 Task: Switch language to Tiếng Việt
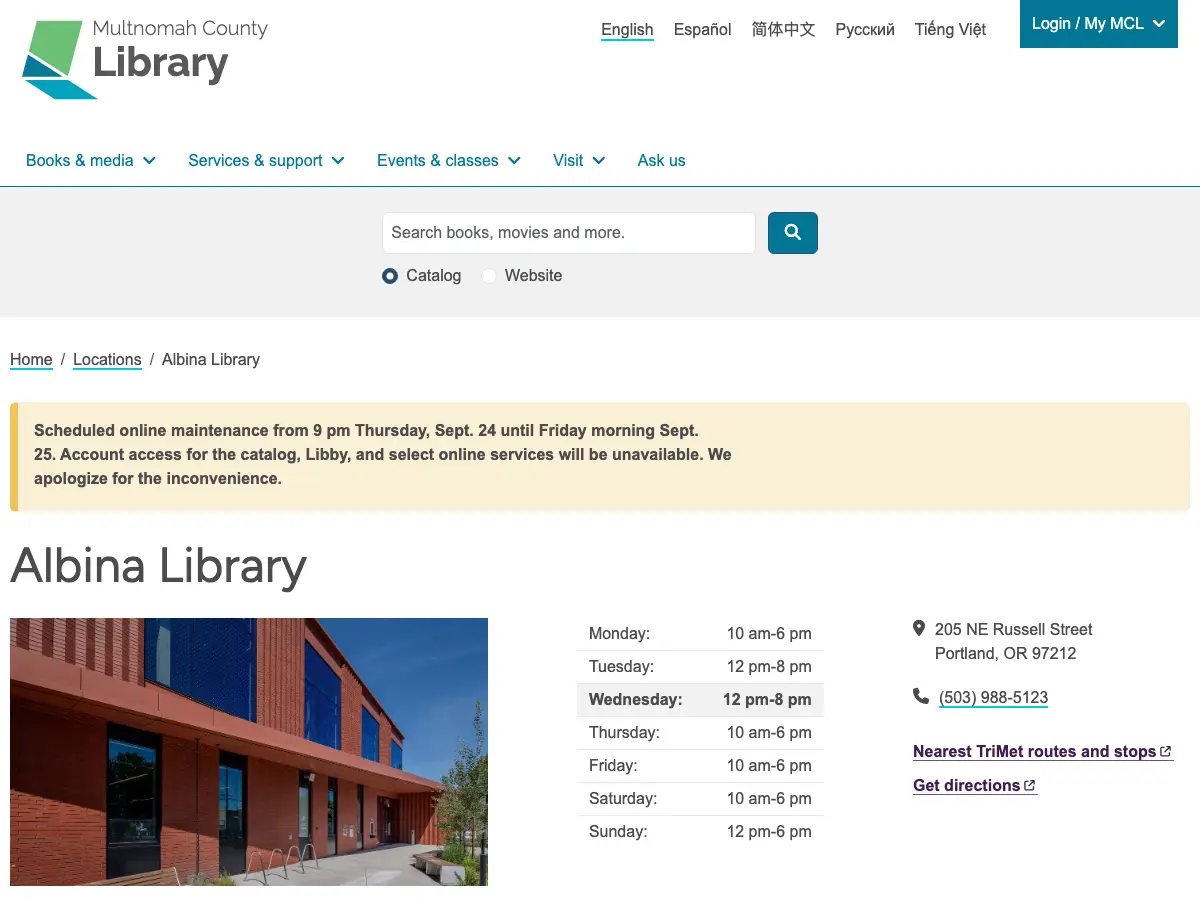coord(950,30)
